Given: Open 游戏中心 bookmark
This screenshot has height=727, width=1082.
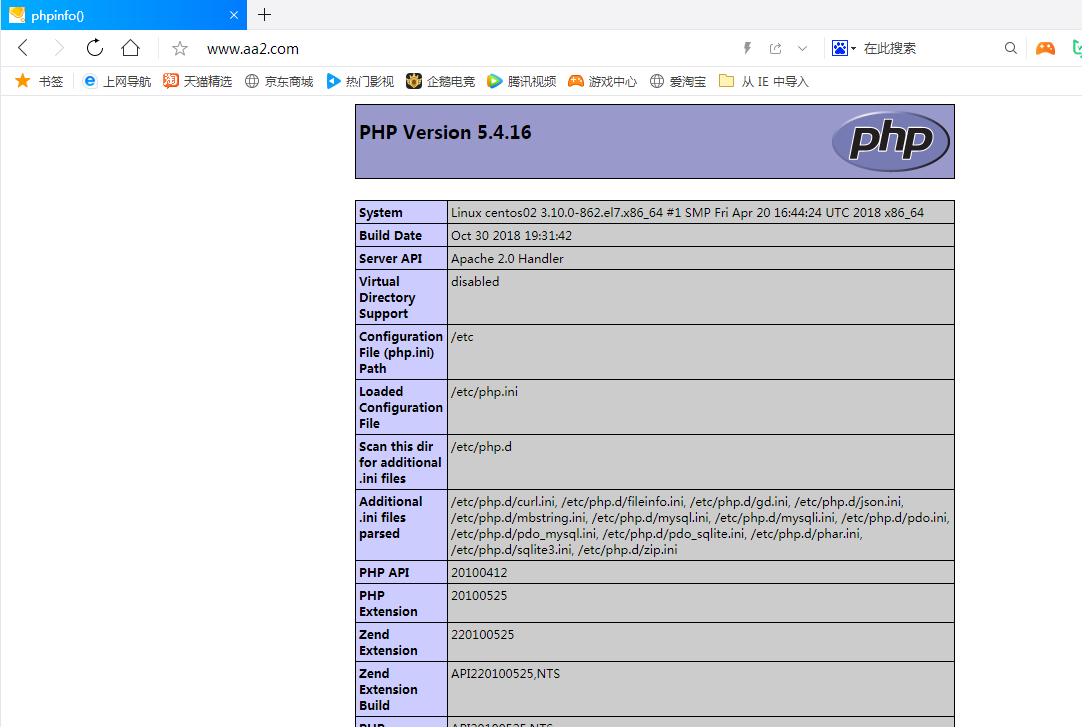Looking at the screenshot, I should coord(602,81).
